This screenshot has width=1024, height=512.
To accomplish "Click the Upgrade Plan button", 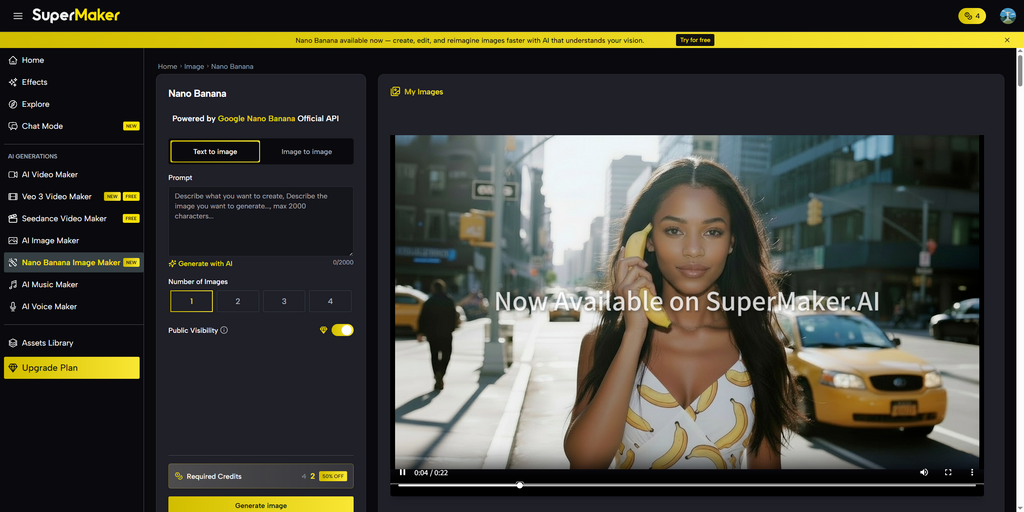I will (x=72, y=368).
